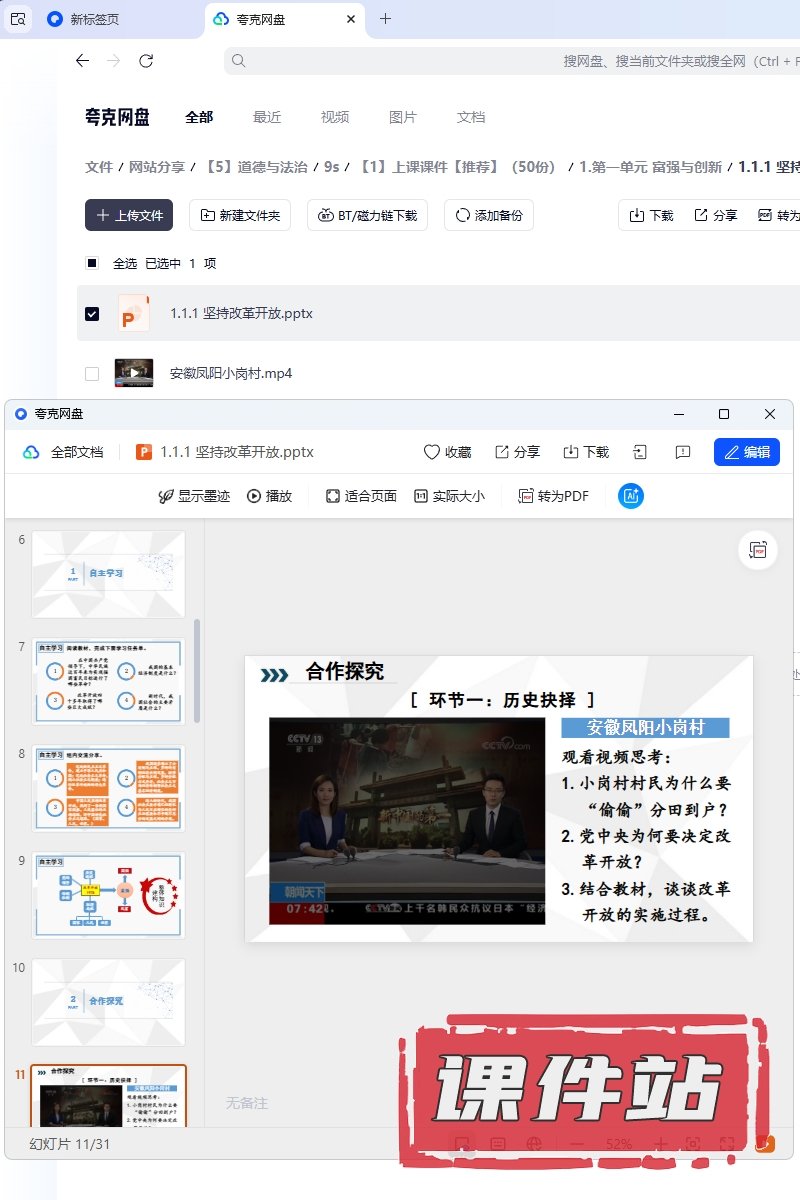The width and height of the screenshot is (800, 1200).
Task: Reload the page with the refresh icon
Action: (x=146, y=61)
